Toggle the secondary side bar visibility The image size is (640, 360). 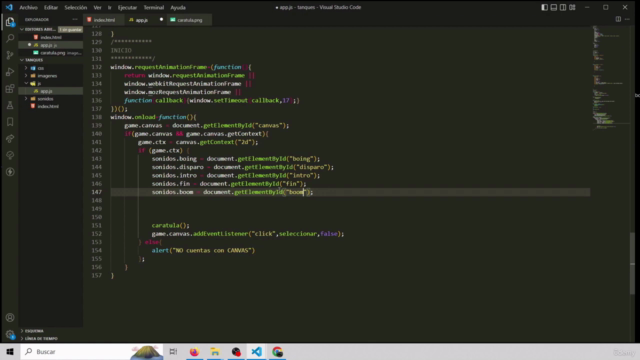(x=563, y=7)
